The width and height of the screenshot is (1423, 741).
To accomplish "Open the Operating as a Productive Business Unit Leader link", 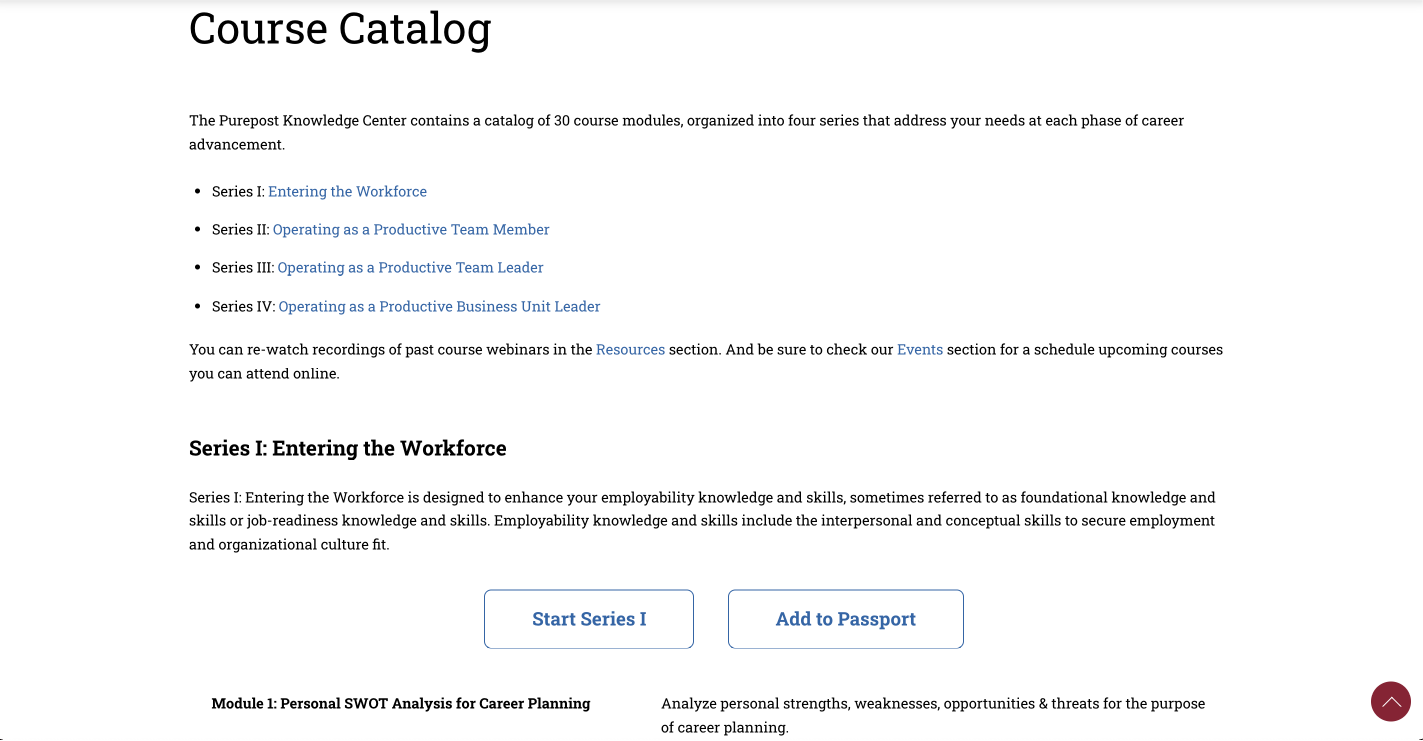I will coord(438,306).
